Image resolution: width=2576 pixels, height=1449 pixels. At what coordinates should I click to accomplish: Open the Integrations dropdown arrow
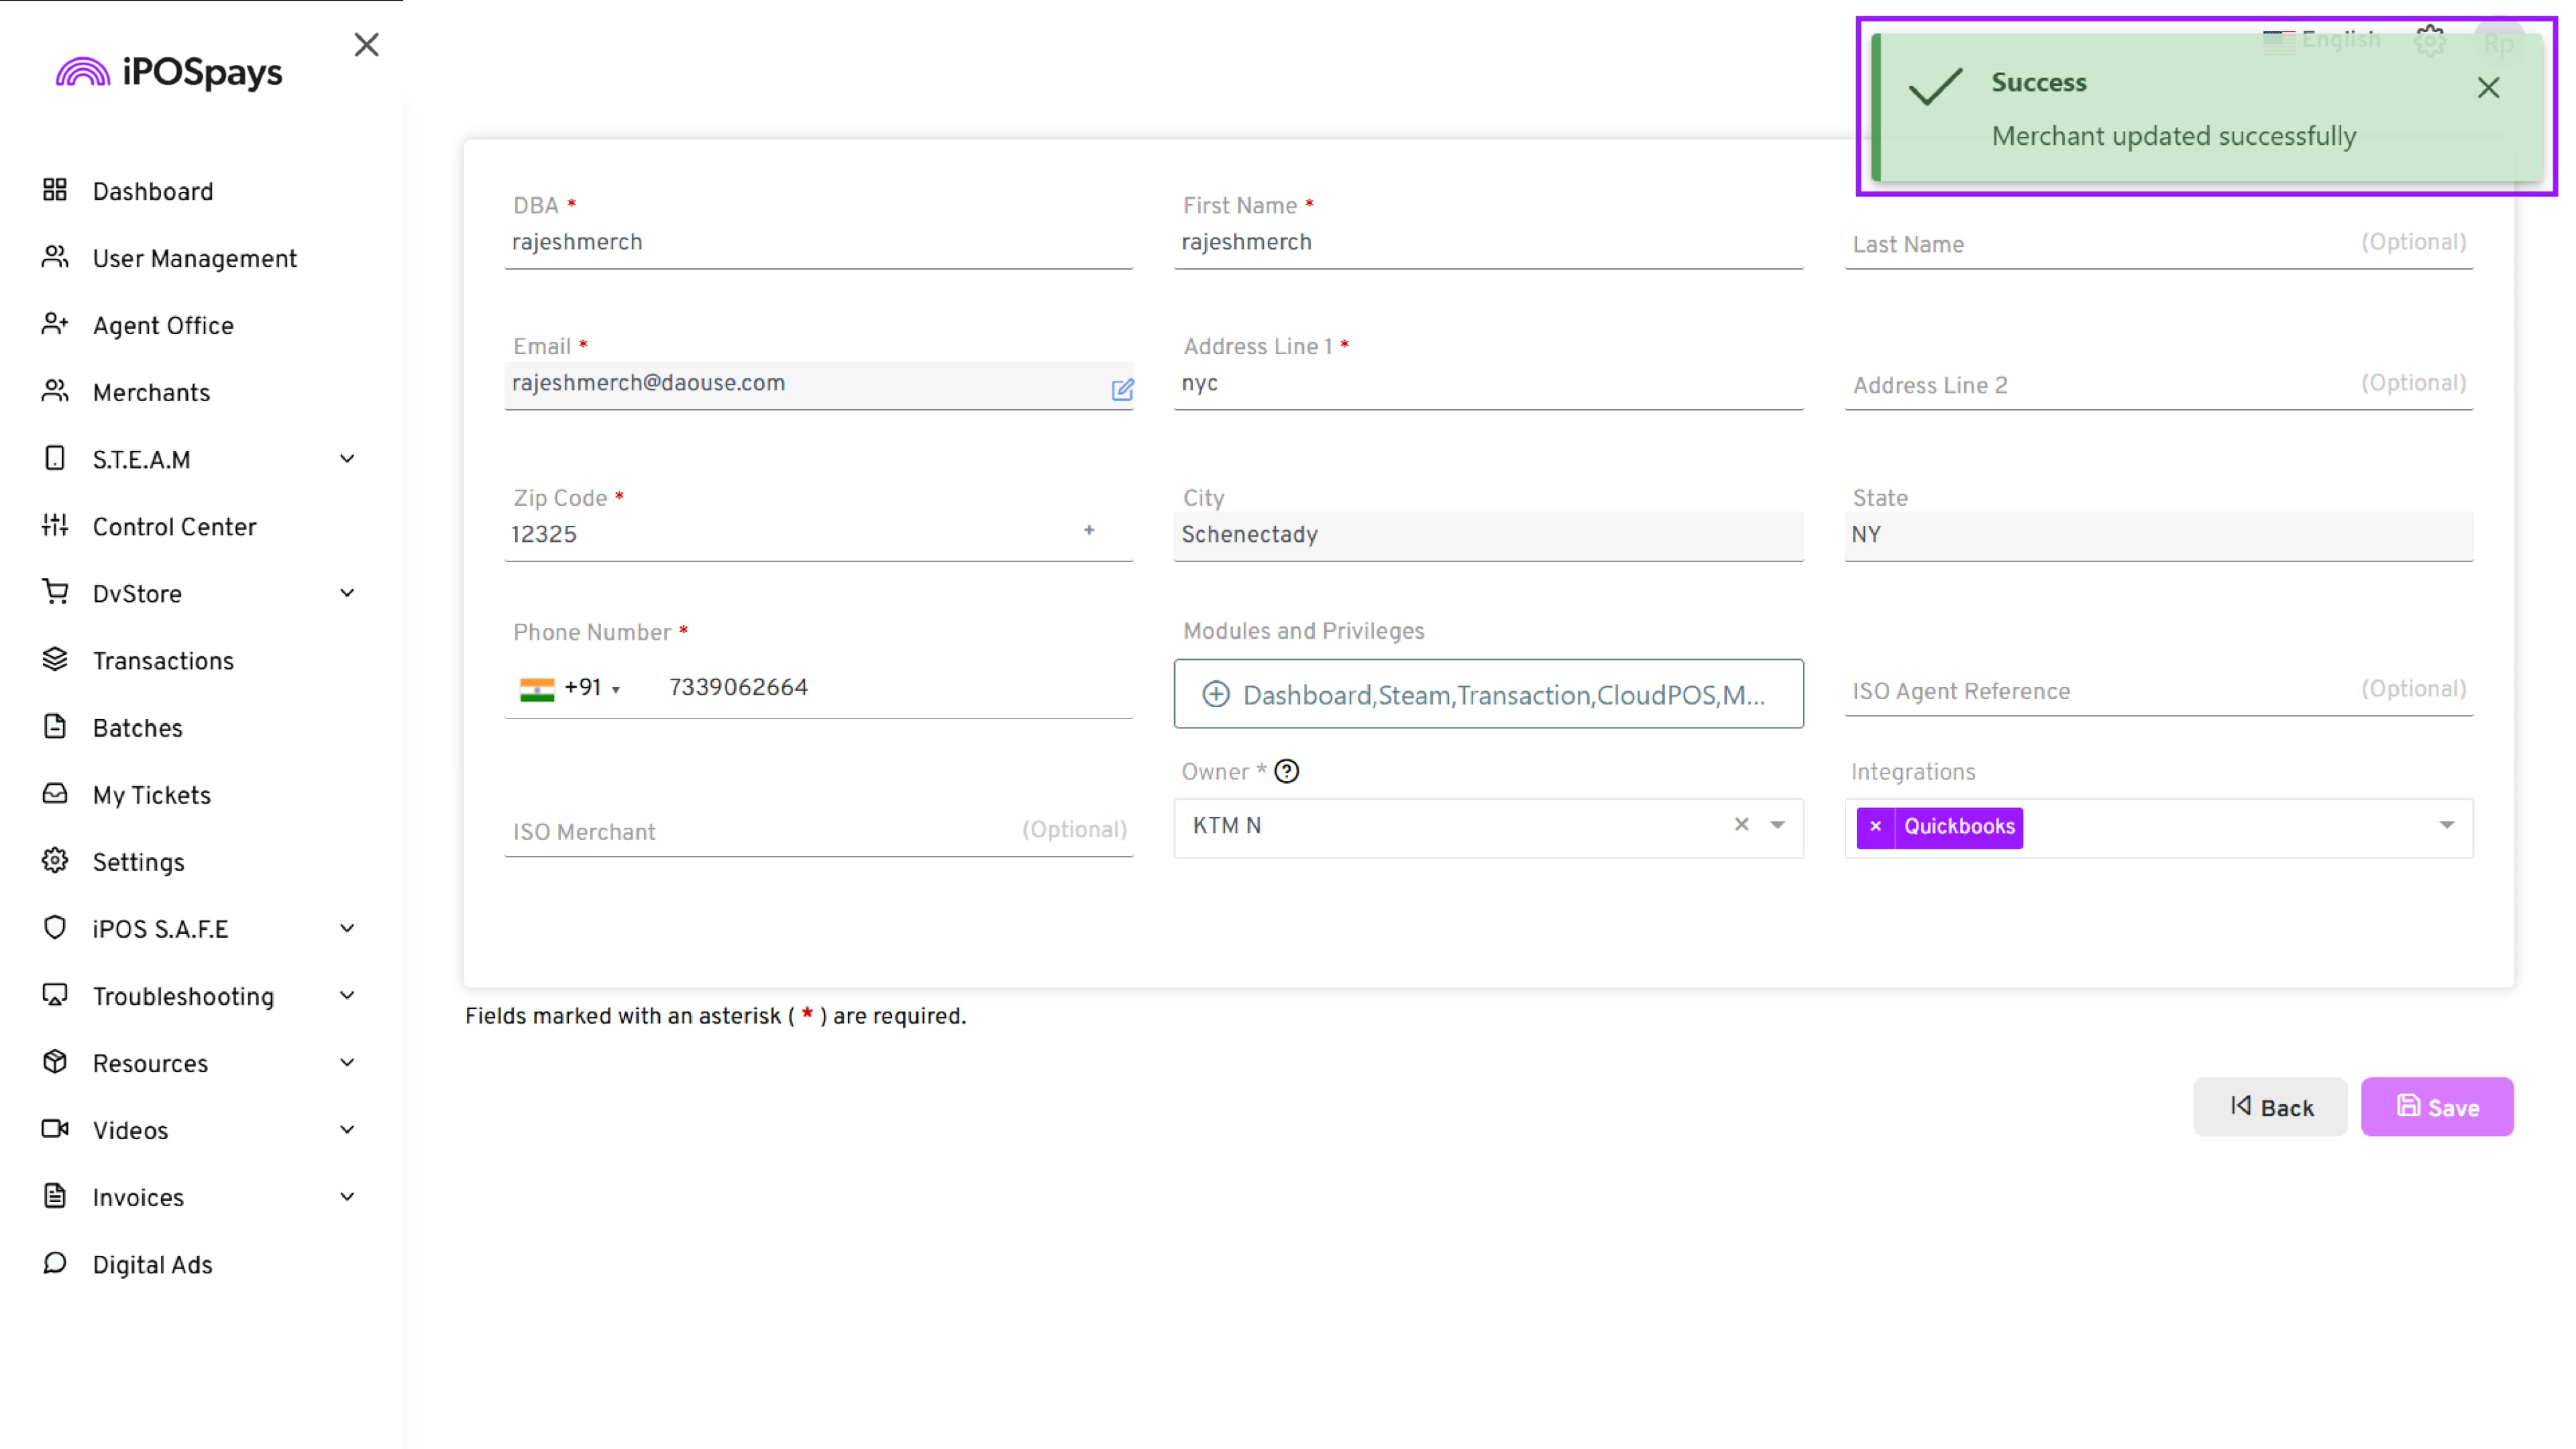(x=2446, y=825)
